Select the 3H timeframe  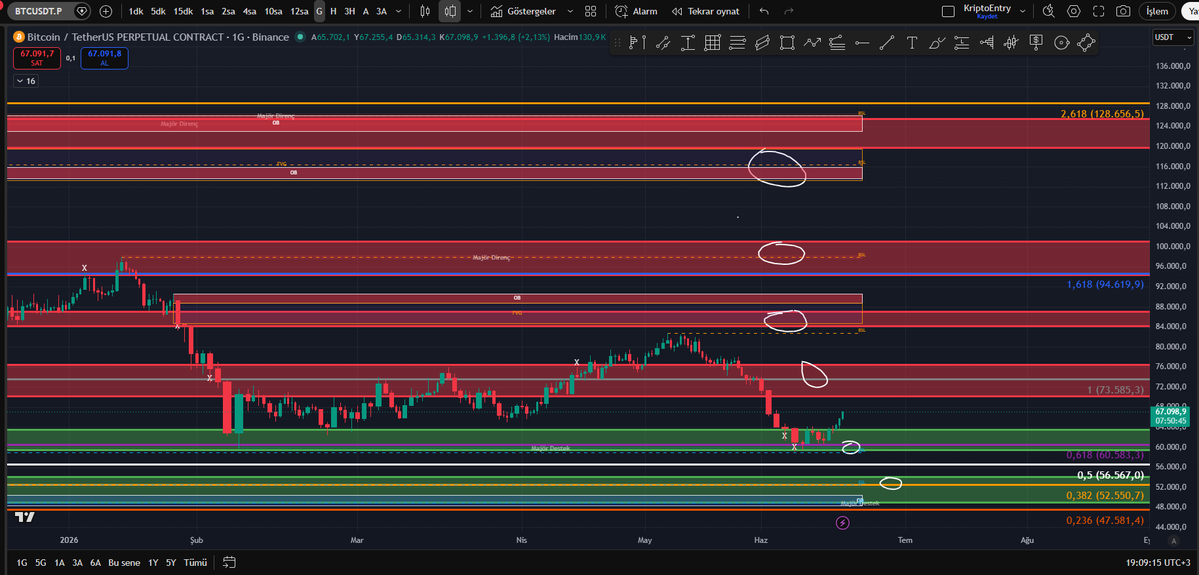coord(349,11)
